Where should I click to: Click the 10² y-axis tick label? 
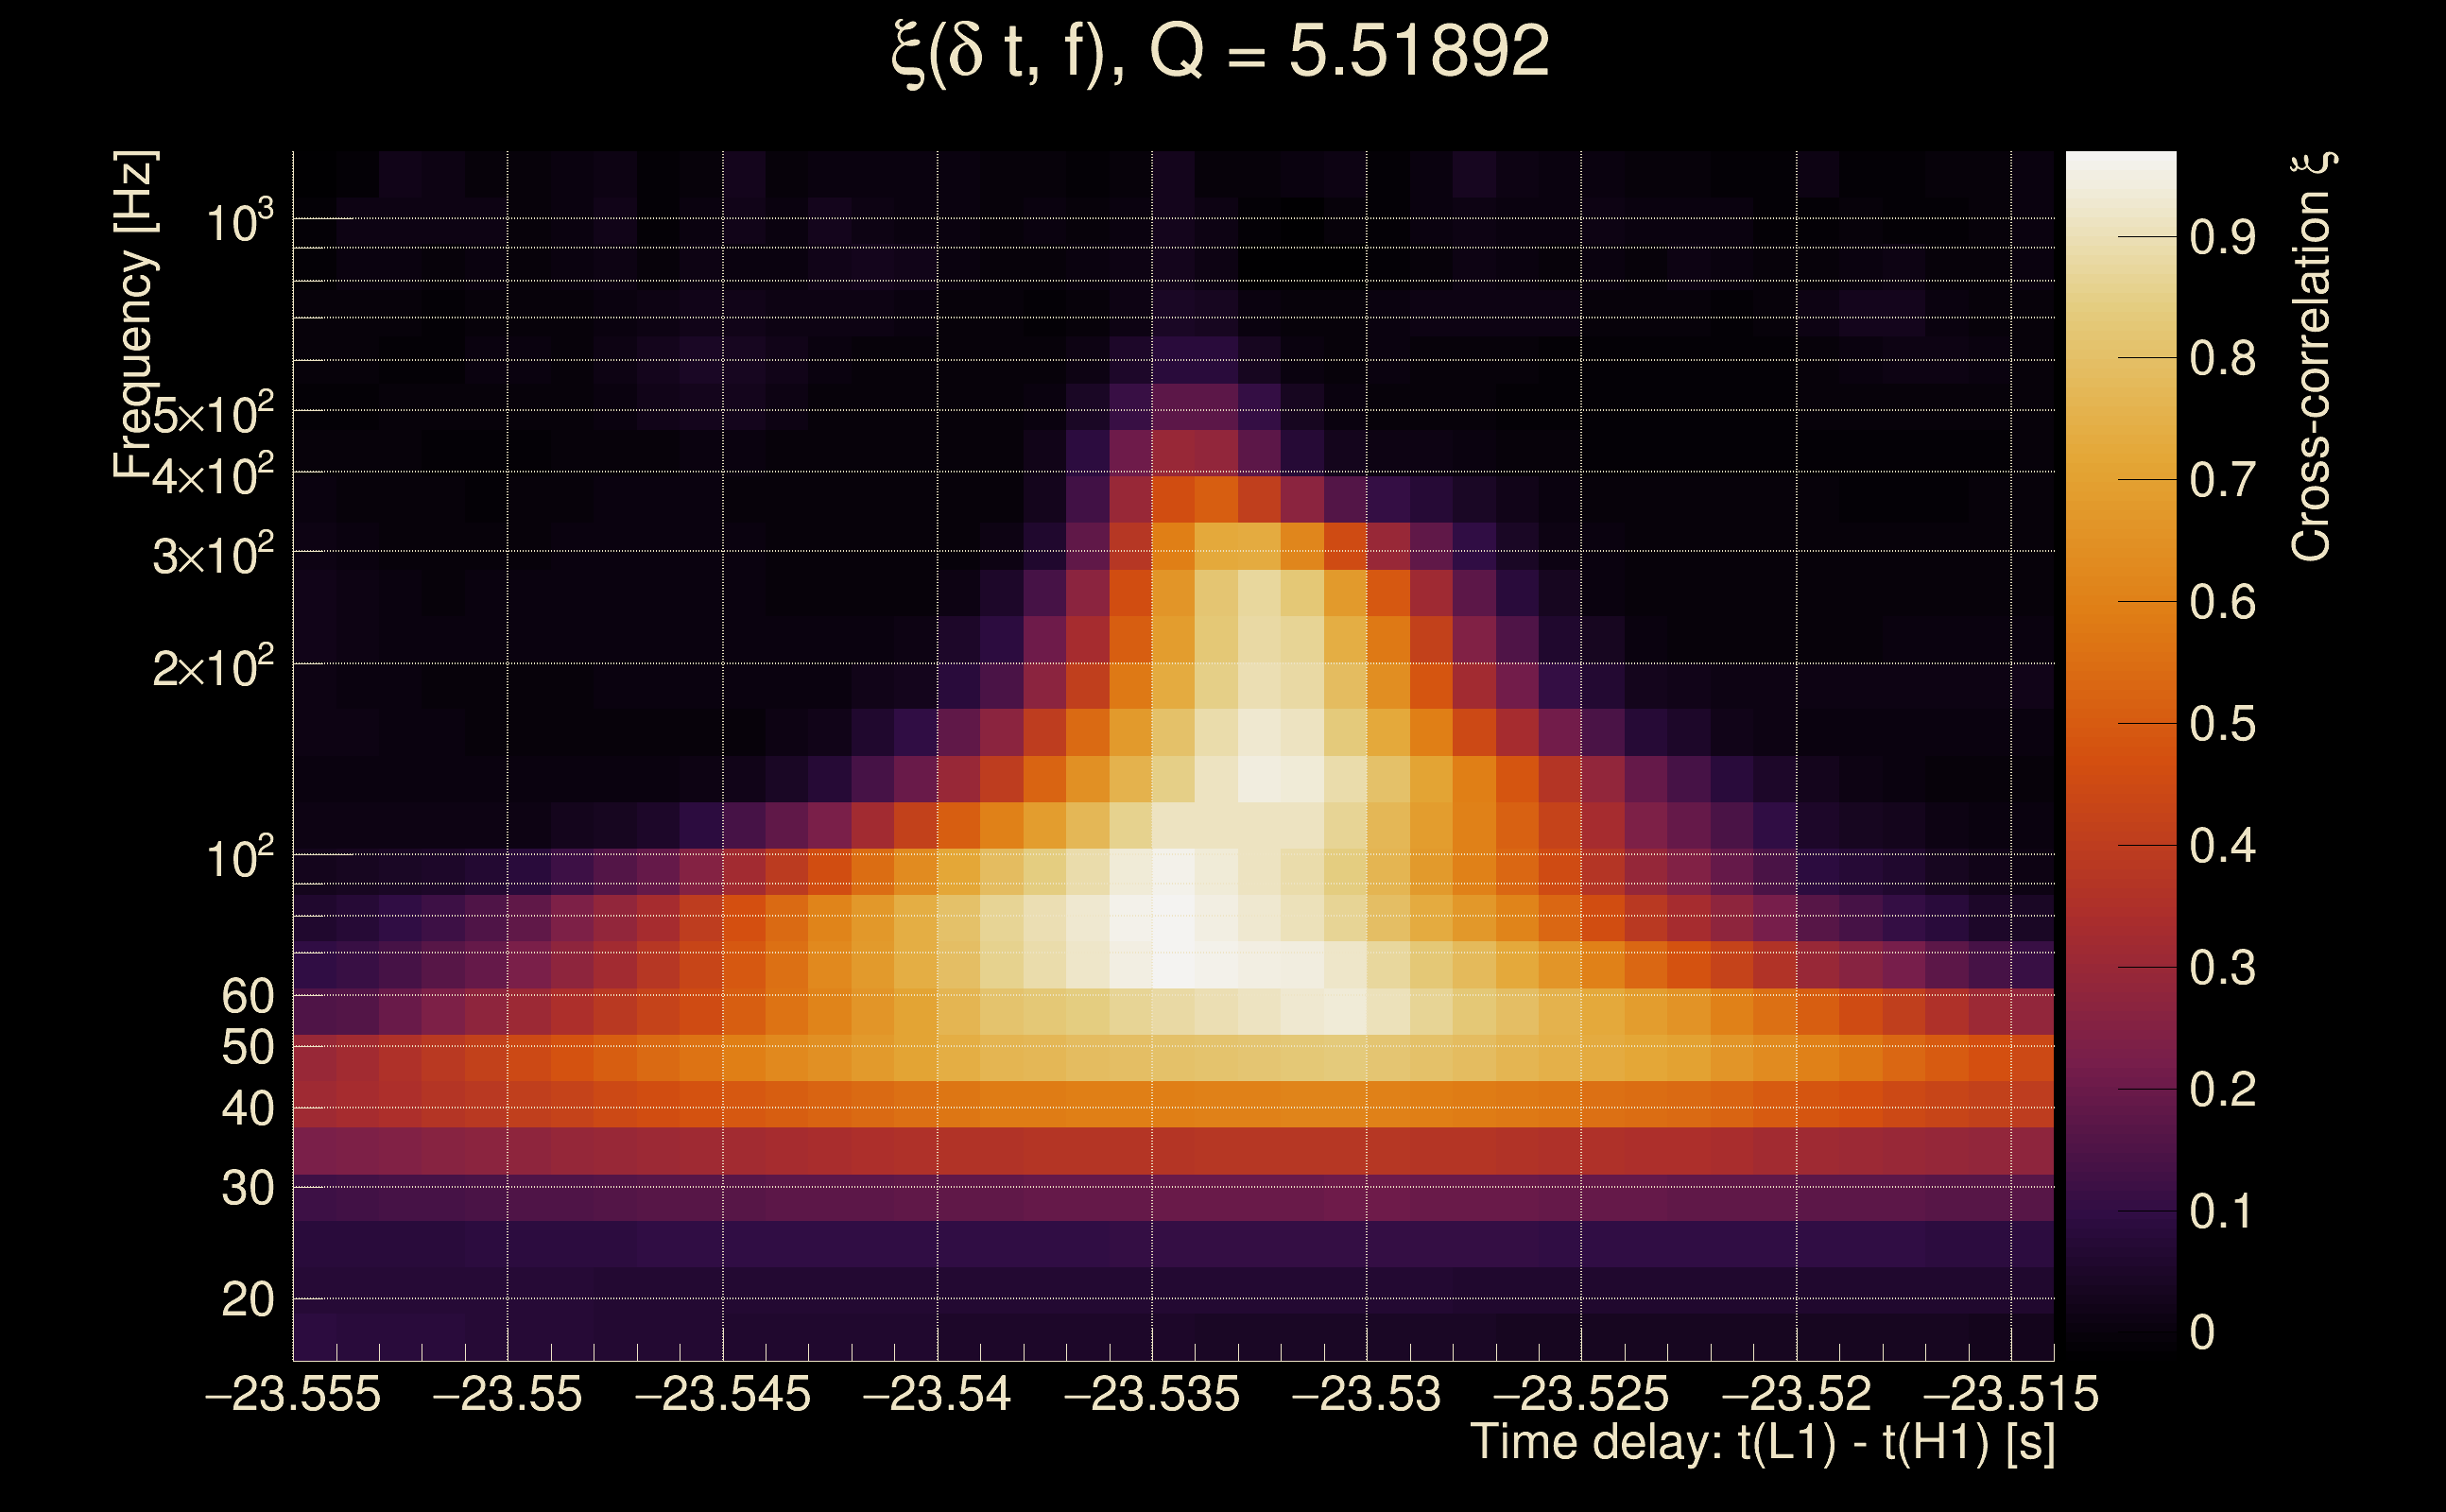coord(239,859)
